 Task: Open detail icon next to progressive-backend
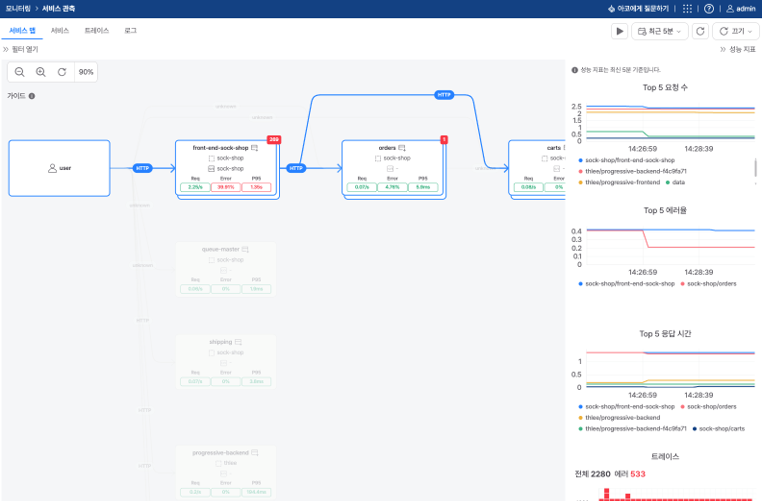point(255,453)
